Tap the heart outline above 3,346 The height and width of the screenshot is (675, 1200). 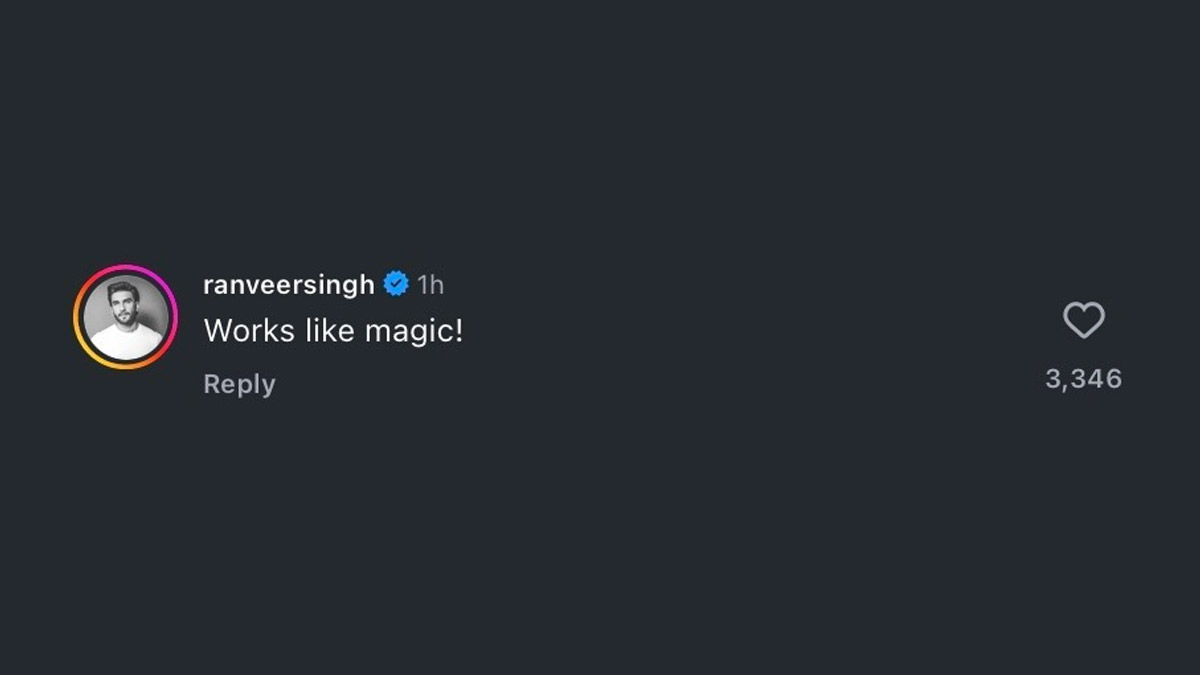coord(1083,320)
